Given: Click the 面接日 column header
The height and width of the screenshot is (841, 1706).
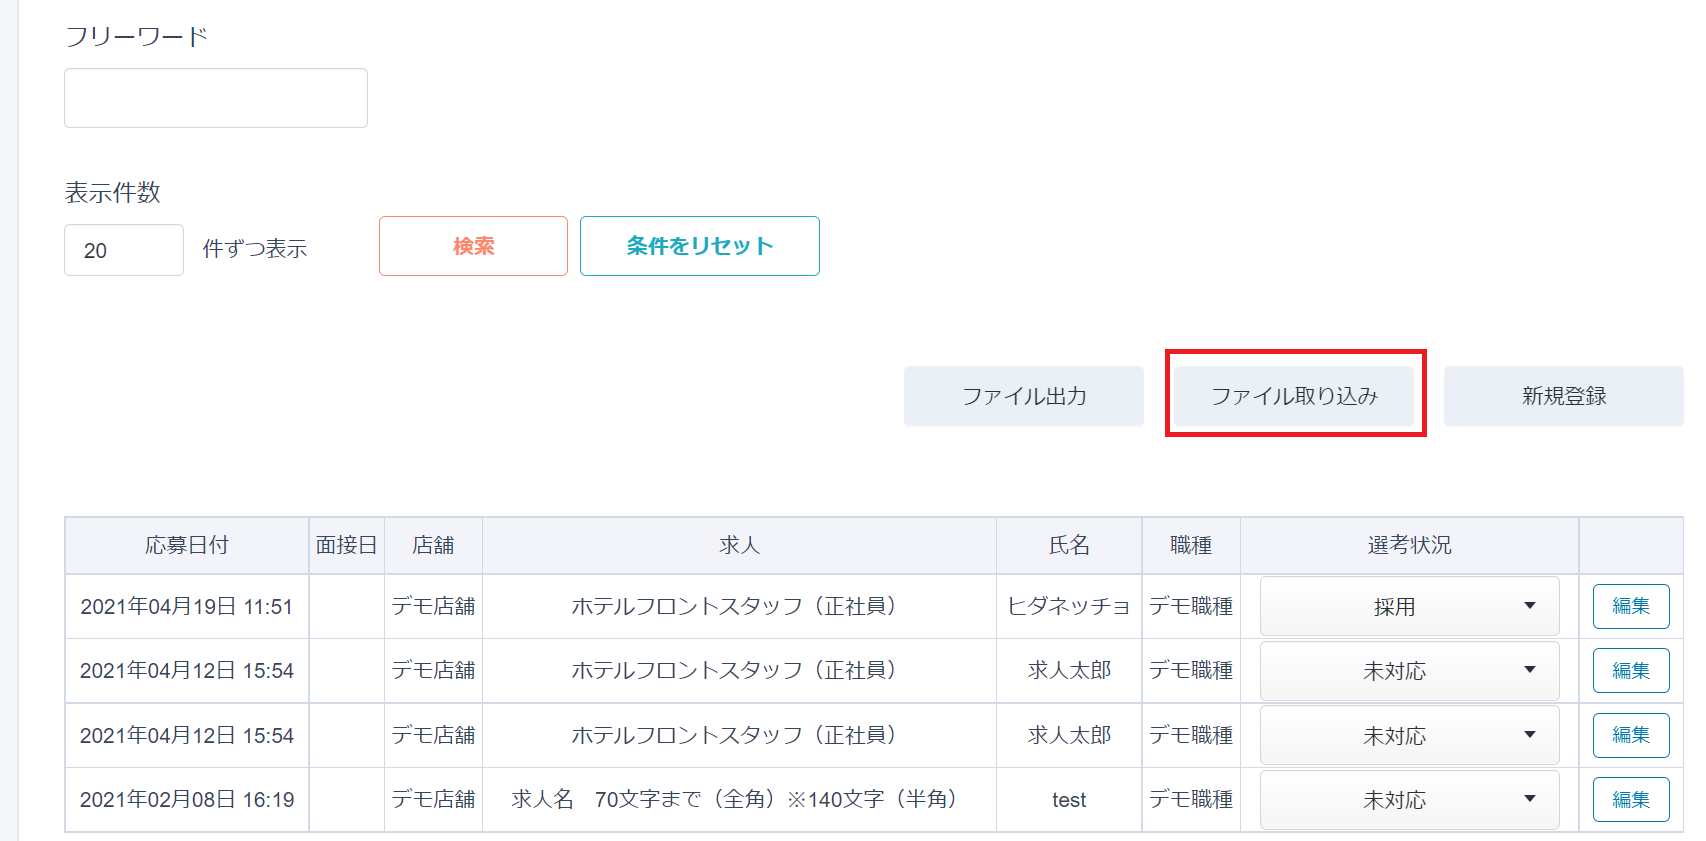Looking at the screenshot, I should tap(346, 545).
